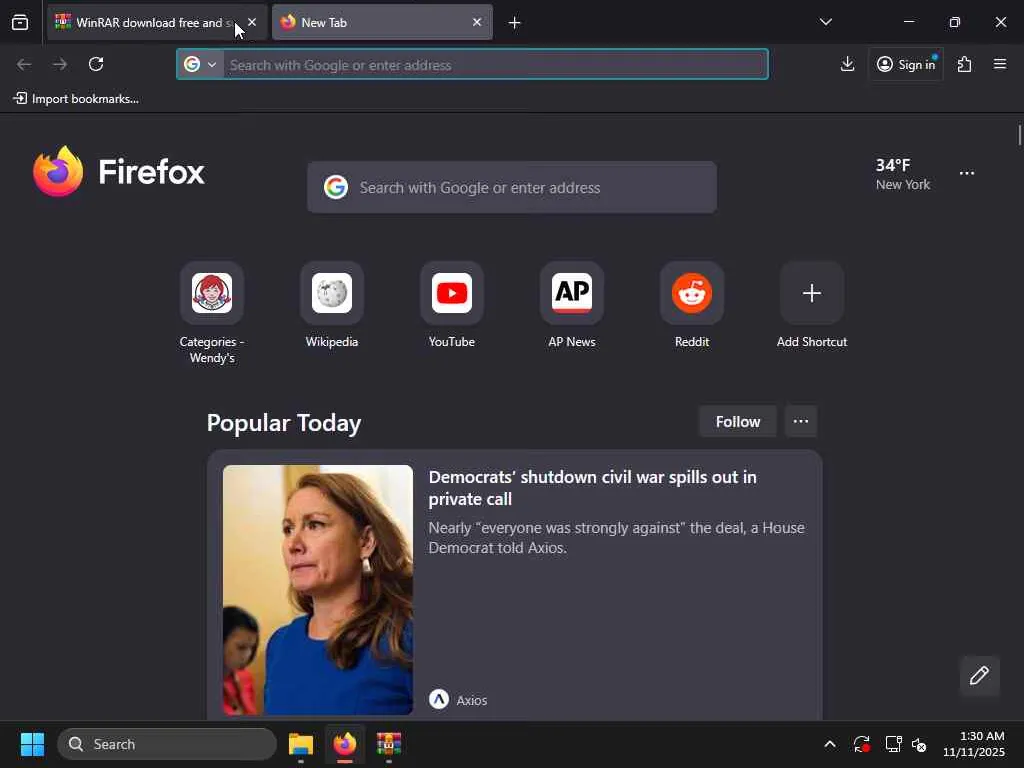The height and width of the screenshot is (768, 1024).
Task: Click the Firefox logo on the new tab page
Action: (119, 172)
